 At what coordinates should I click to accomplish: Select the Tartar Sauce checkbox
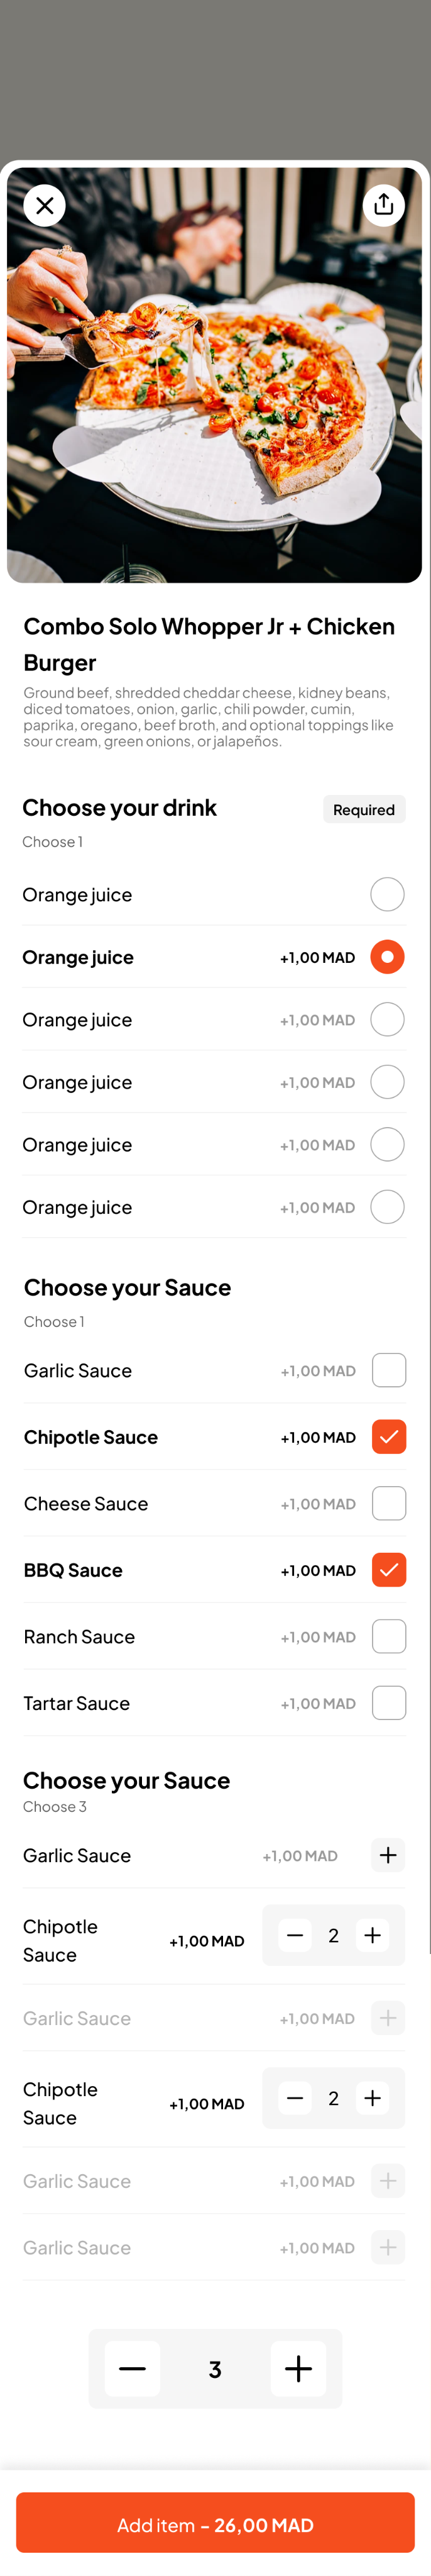[388, 1703]
